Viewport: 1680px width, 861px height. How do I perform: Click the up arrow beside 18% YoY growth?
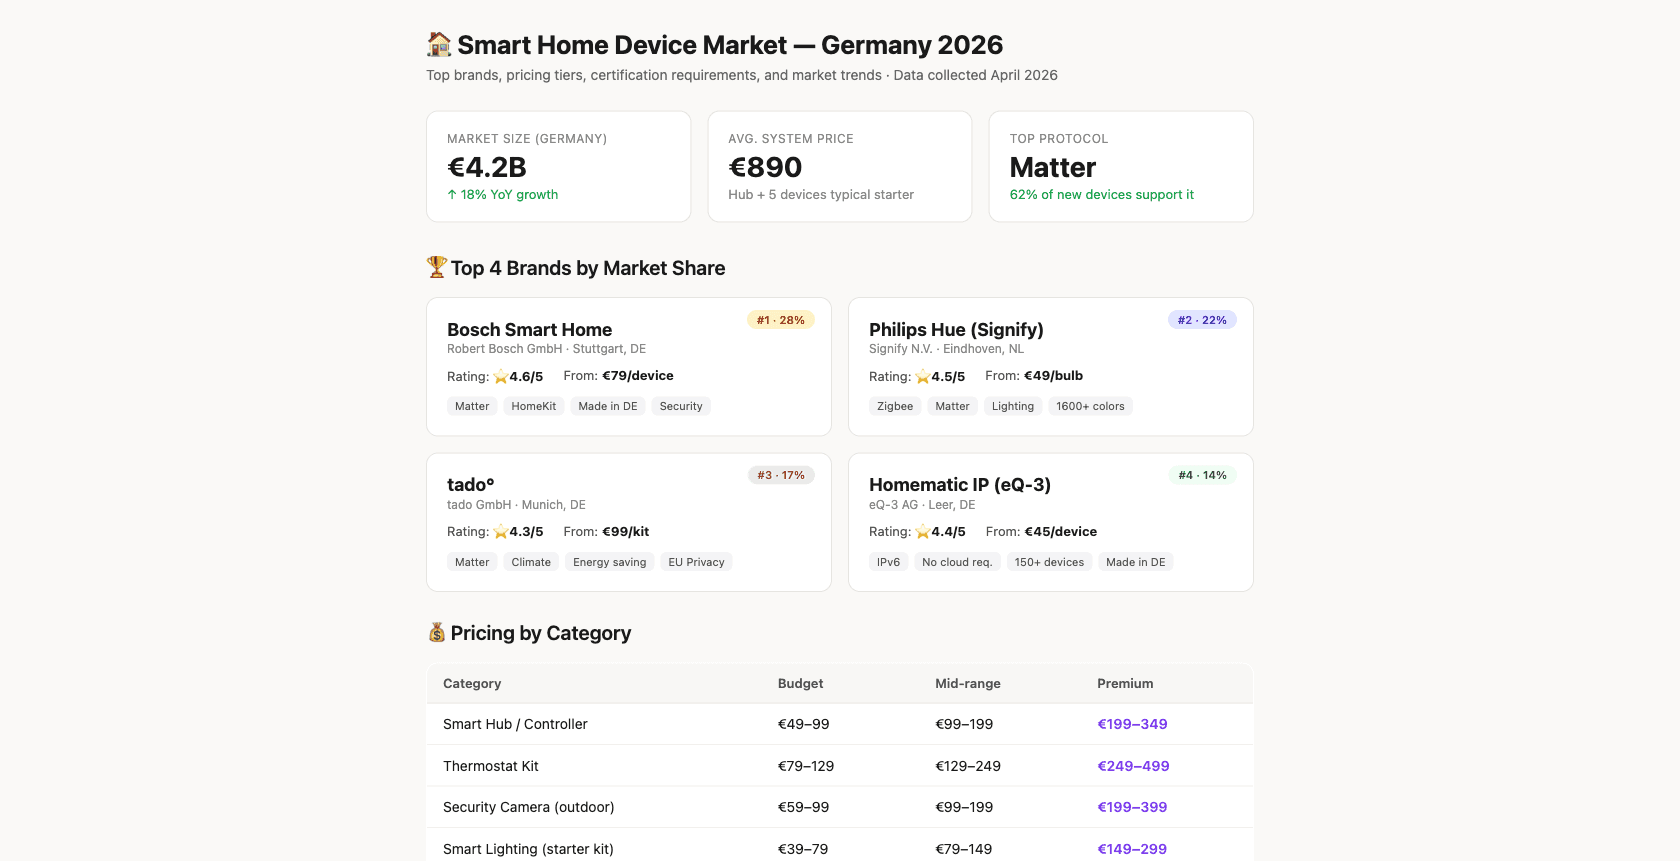[452, 195]
